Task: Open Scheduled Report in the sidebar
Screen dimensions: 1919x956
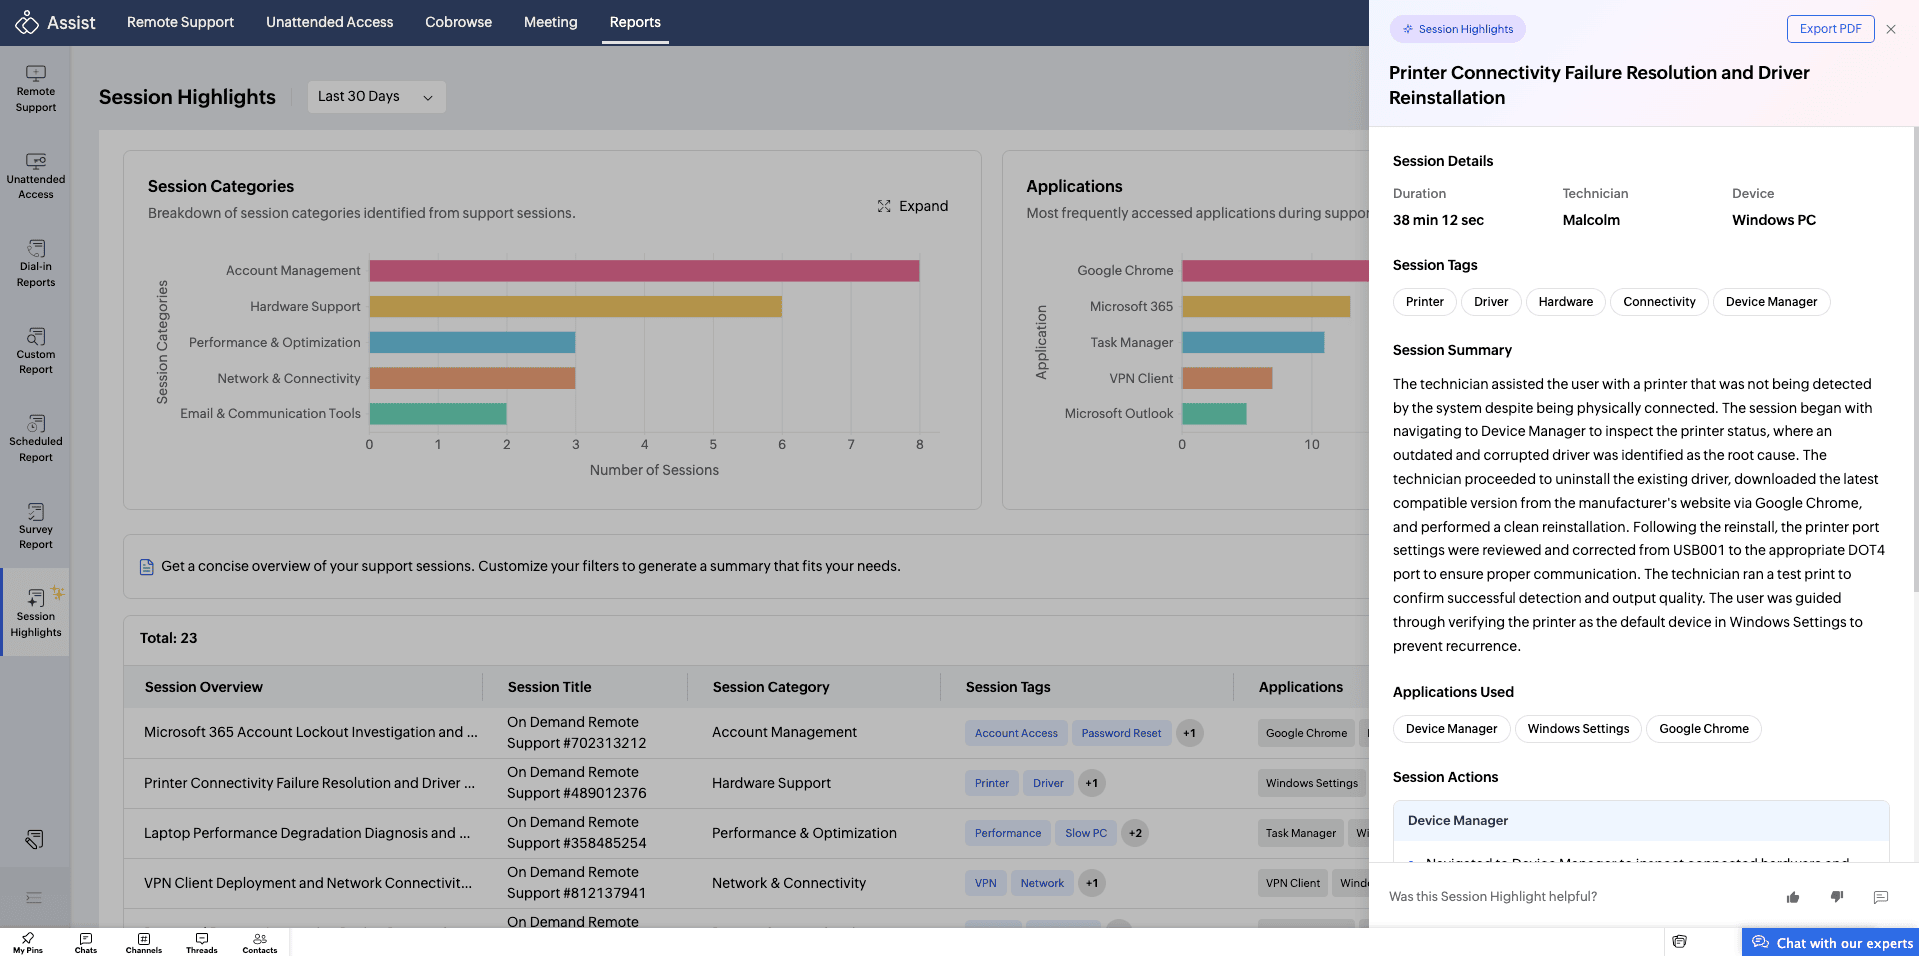Action: [x=36, y=438]
